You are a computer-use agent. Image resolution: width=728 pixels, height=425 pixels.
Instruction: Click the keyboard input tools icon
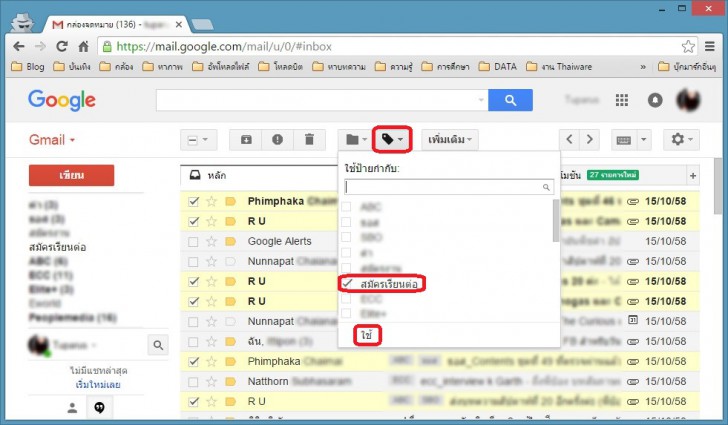[624, 140]
